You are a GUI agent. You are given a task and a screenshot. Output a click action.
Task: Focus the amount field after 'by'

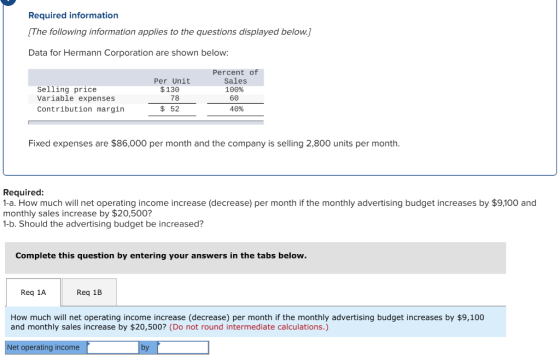tap(183, 347)
